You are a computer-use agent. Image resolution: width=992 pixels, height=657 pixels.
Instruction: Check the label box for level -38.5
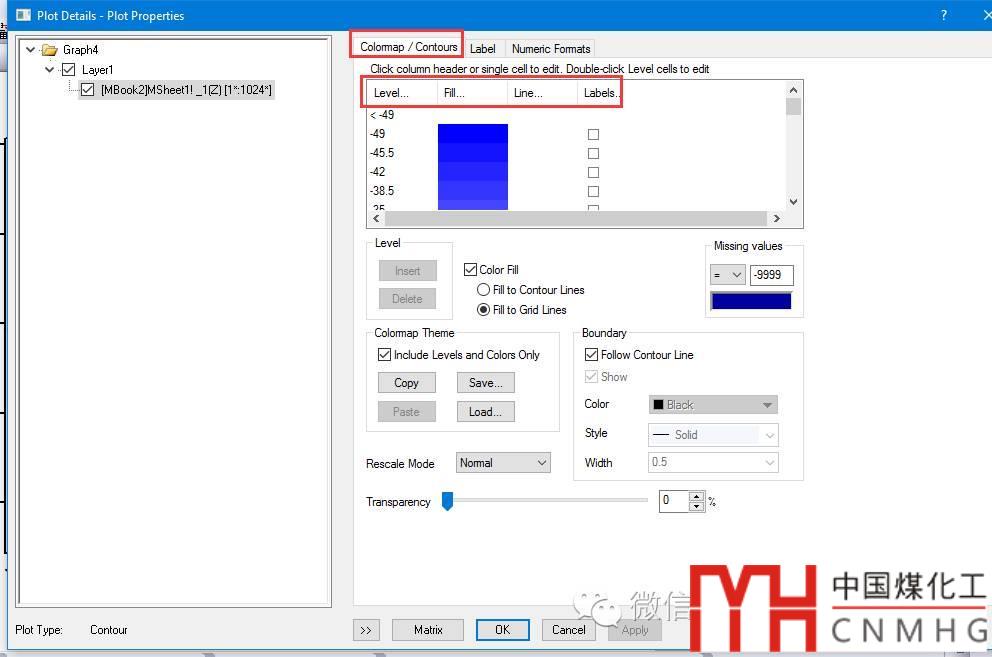click(x=593, y=191)
